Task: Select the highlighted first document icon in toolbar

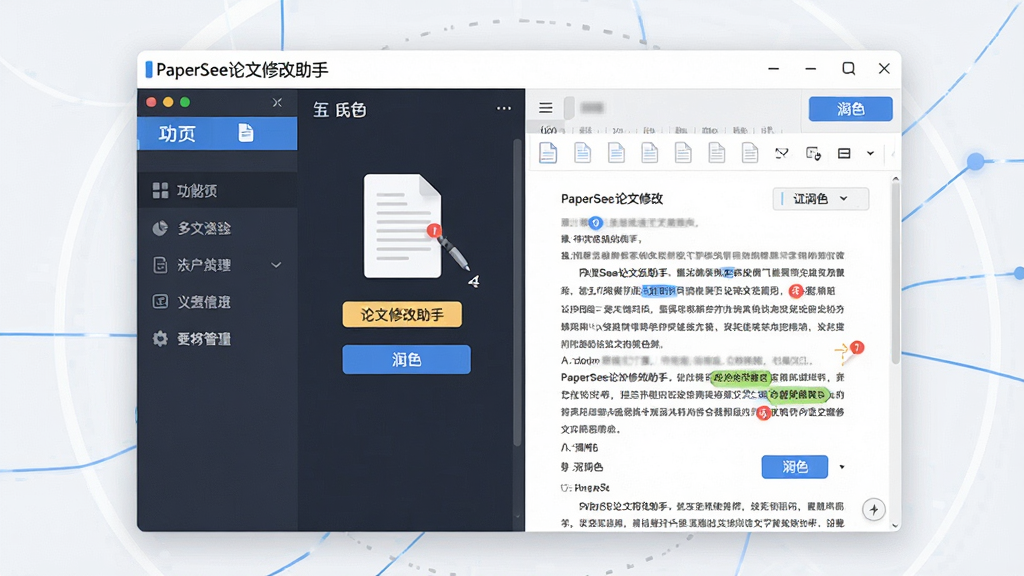Action: pos(548,153)
